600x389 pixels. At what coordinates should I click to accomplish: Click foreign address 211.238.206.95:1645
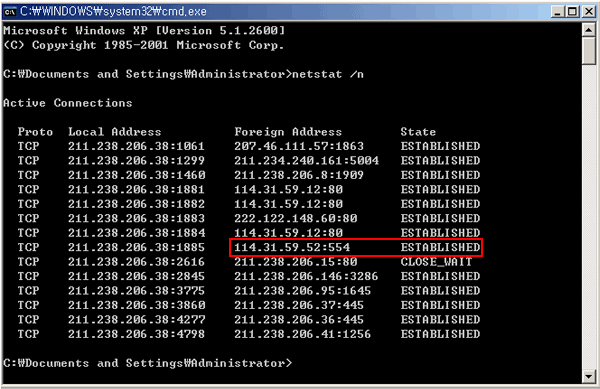[303, 291]
